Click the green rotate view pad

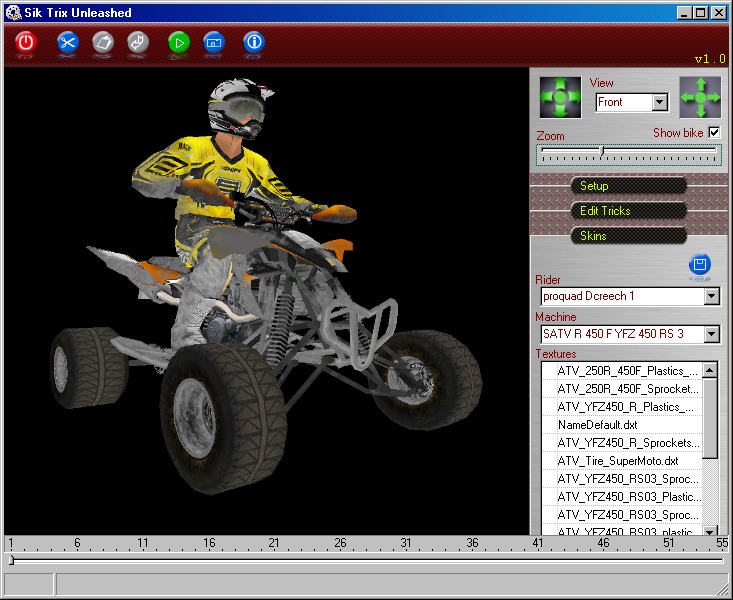pyautogui.click(x=560, y=97)
